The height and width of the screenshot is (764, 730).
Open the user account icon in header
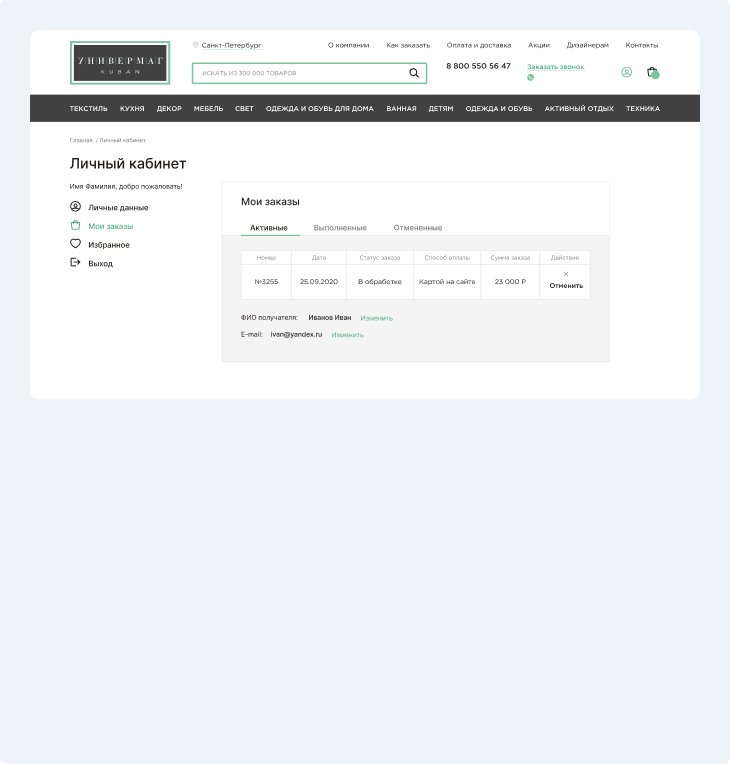point(627,72)
